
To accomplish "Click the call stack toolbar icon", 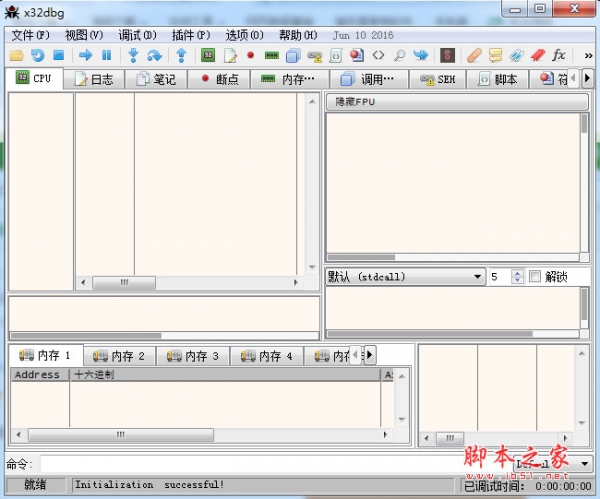I will tap(293, 56).
